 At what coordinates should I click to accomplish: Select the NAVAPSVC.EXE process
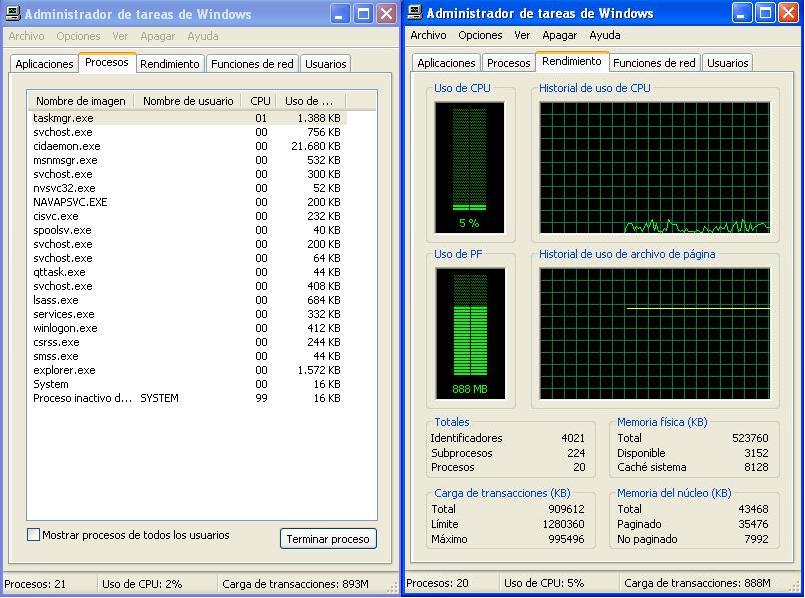[x=187, y=202]
